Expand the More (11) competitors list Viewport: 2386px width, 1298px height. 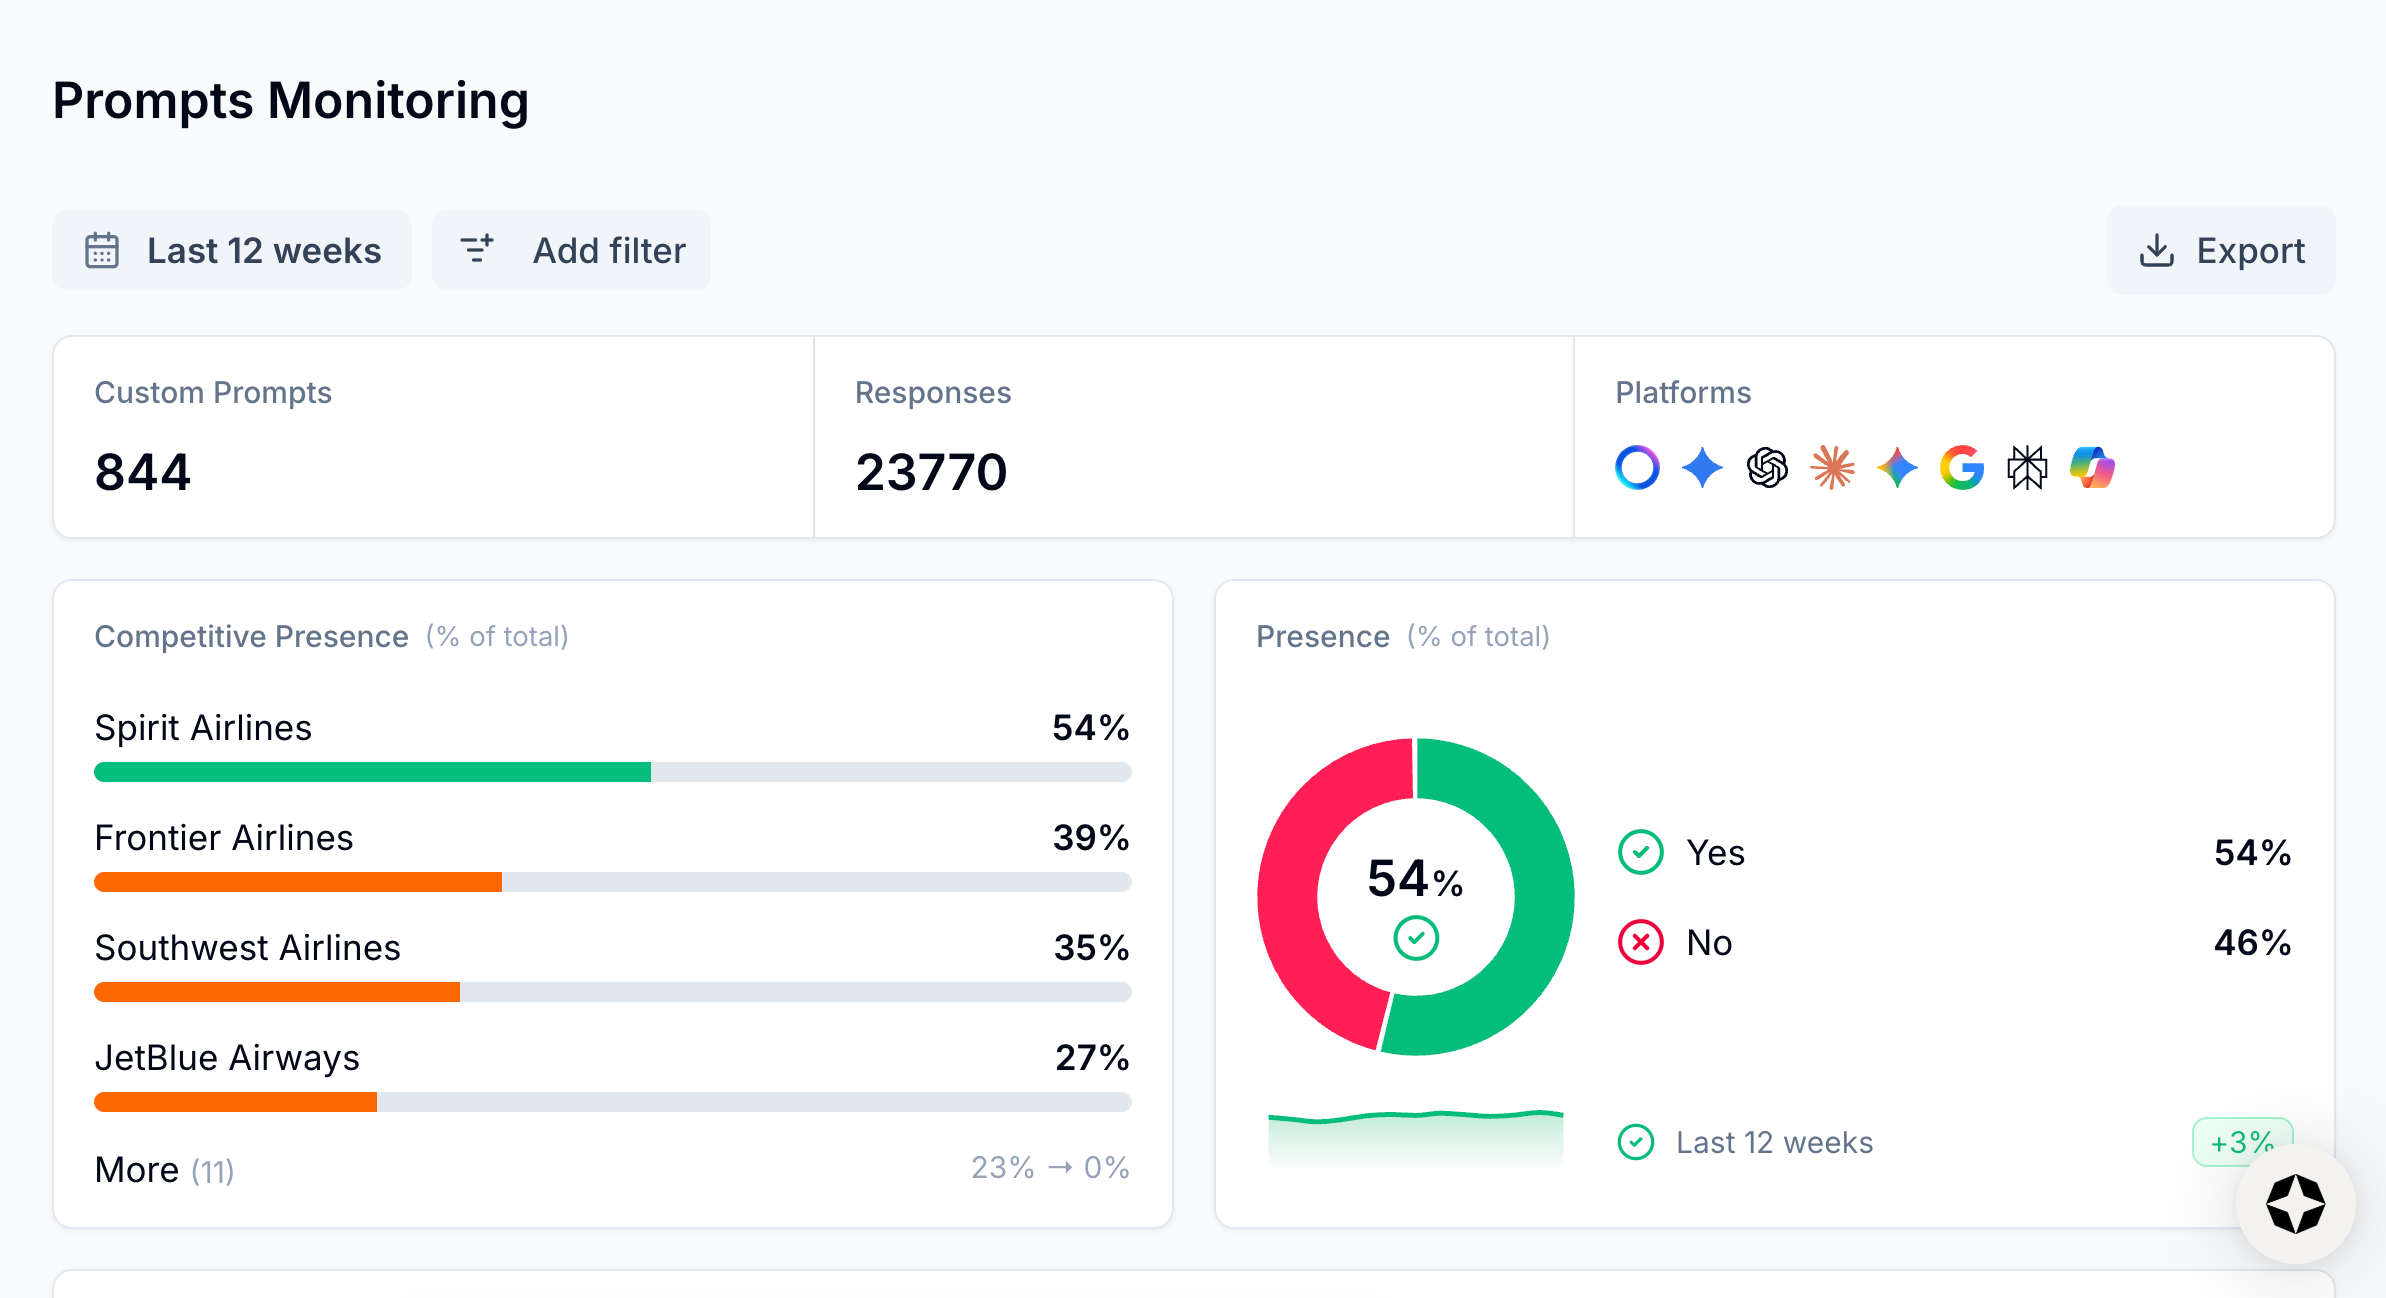click(x=165, y=1169)
